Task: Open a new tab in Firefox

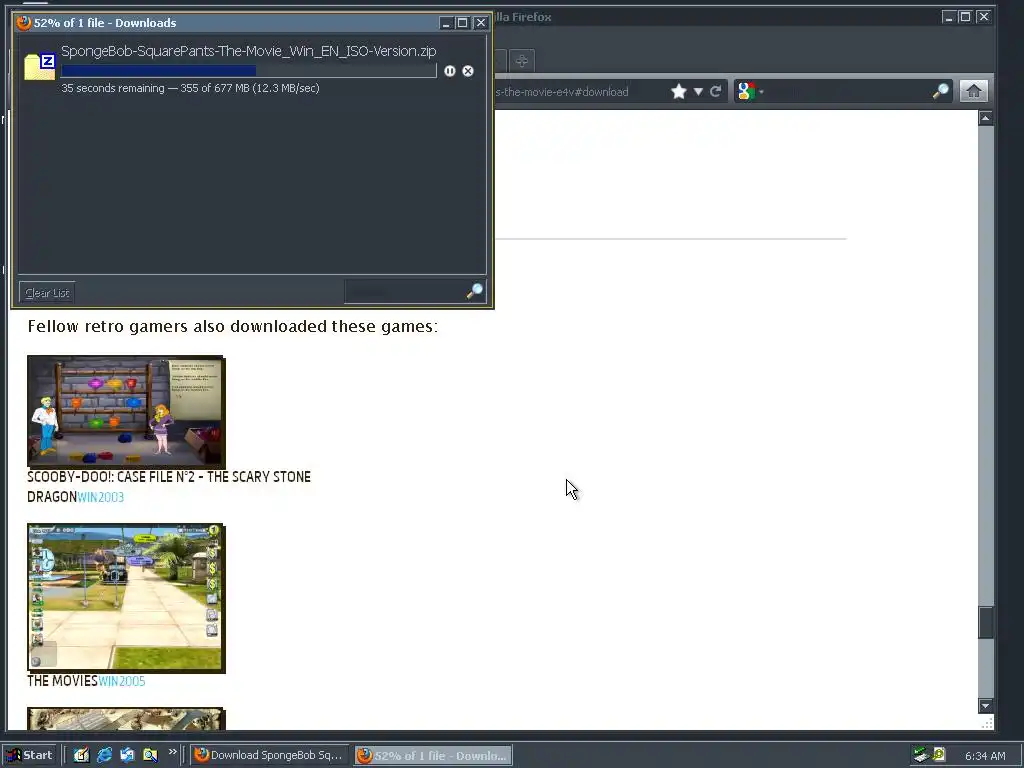Action: point(521,61)
